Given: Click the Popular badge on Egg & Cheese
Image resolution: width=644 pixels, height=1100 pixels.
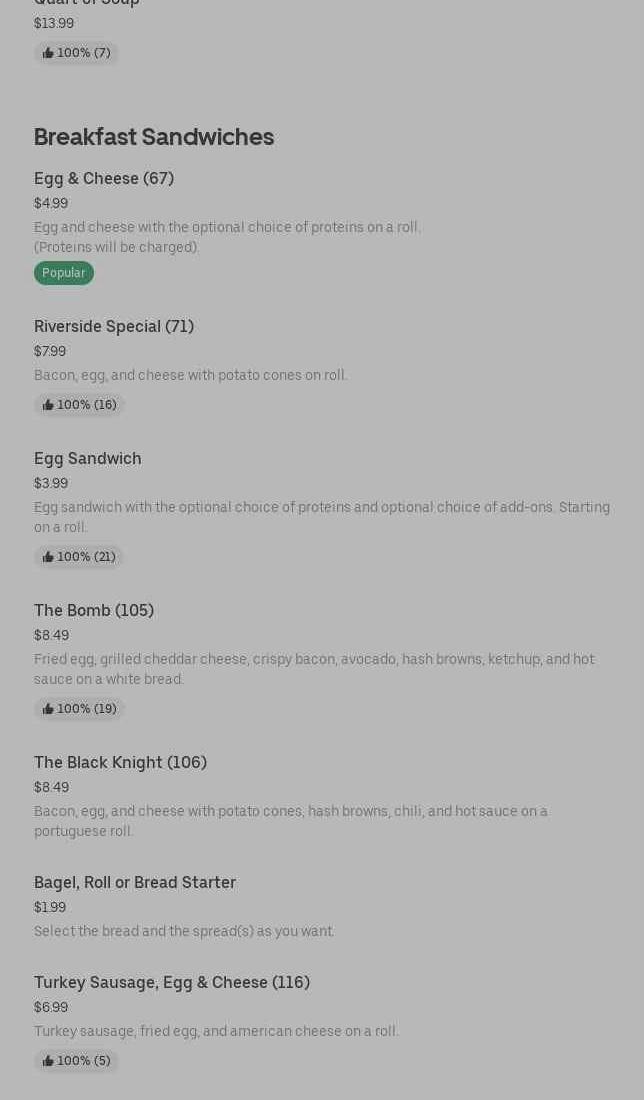Looking at the screenshot, I should pos(64,273).
